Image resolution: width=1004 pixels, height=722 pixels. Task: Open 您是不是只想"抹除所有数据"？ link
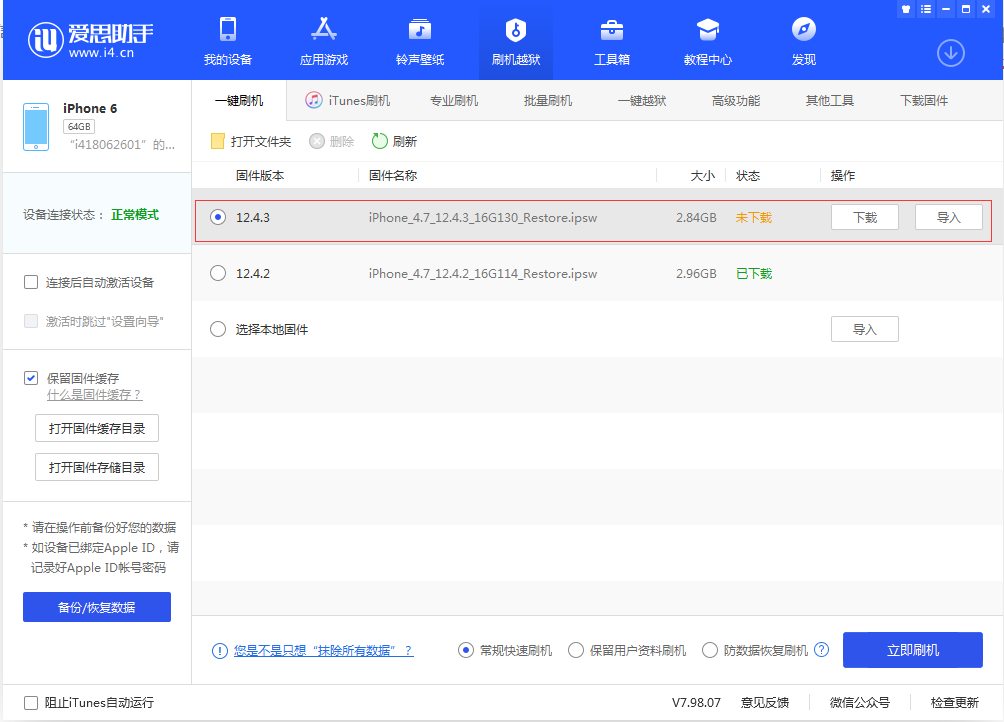[323, 651]
